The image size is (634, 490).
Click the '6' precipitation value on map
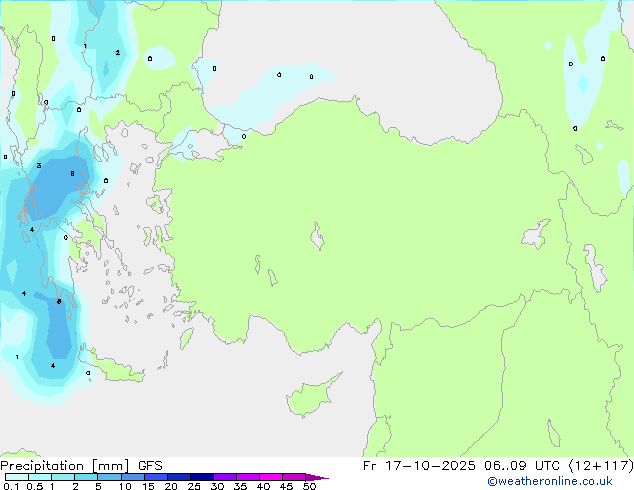click(x=59, y=302)
